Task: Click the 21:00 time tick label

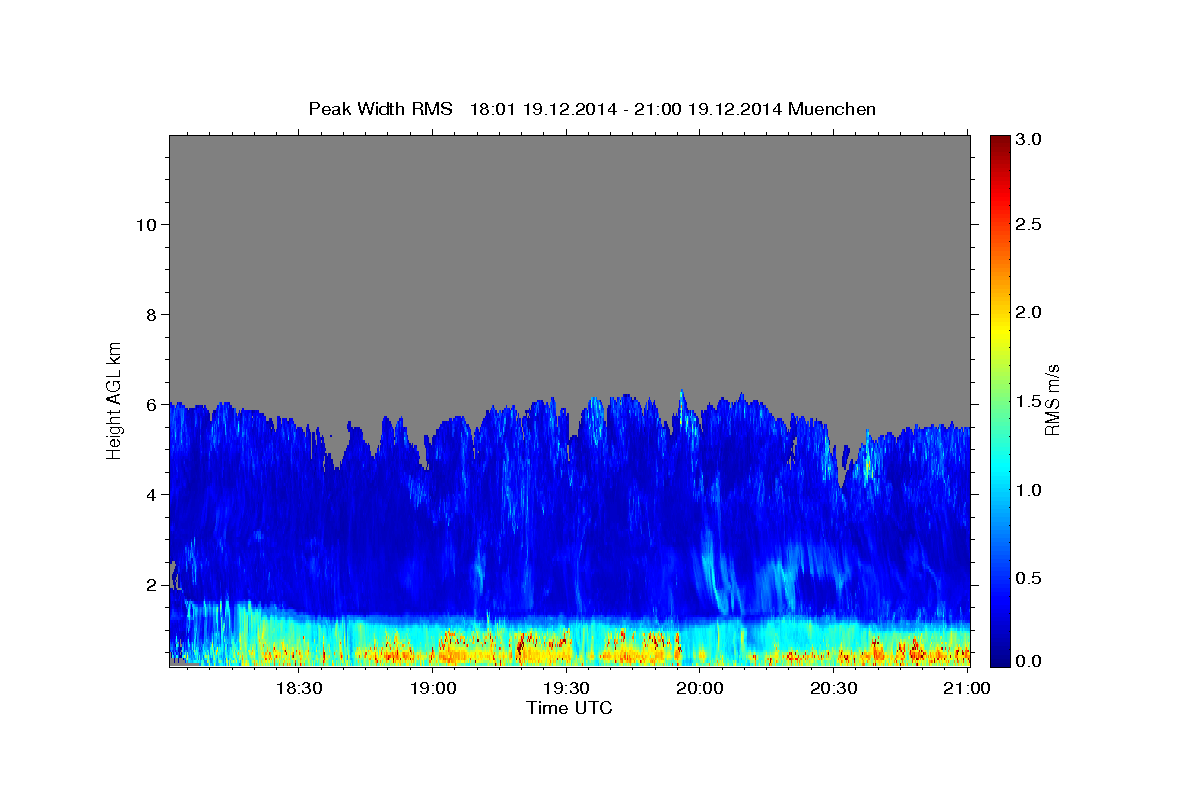Action: pos(966,688)
